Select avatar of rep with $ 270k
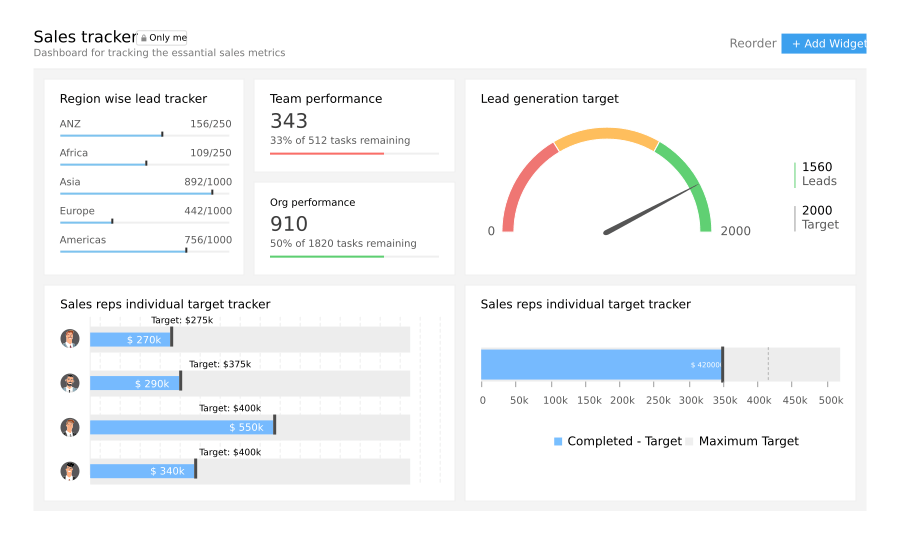 [x=70, y=339]
